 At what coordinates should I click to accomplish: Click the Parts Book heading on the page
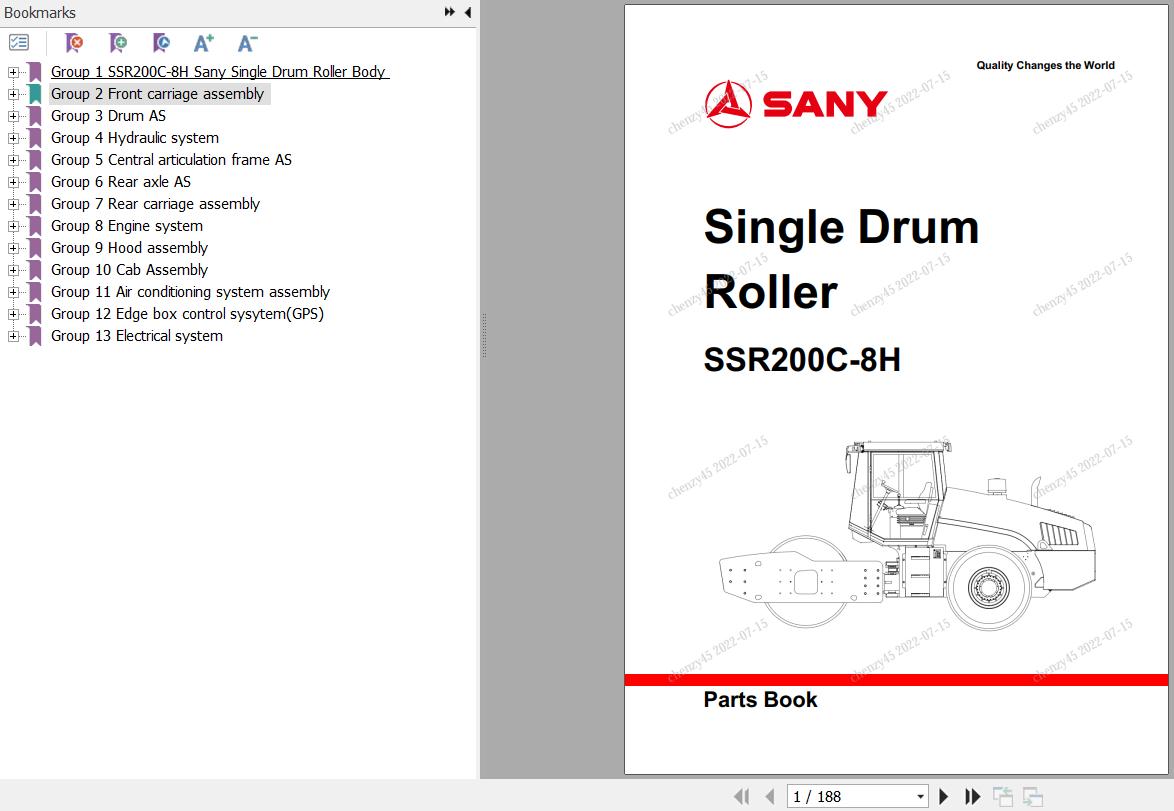[x=760, y=699]
